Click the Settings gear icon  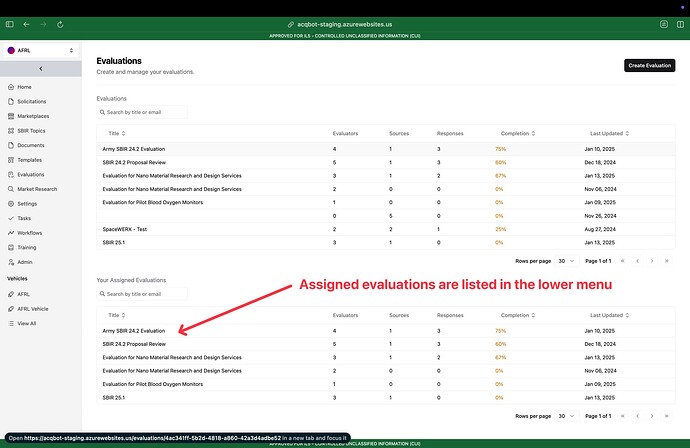tap(11, 204)
